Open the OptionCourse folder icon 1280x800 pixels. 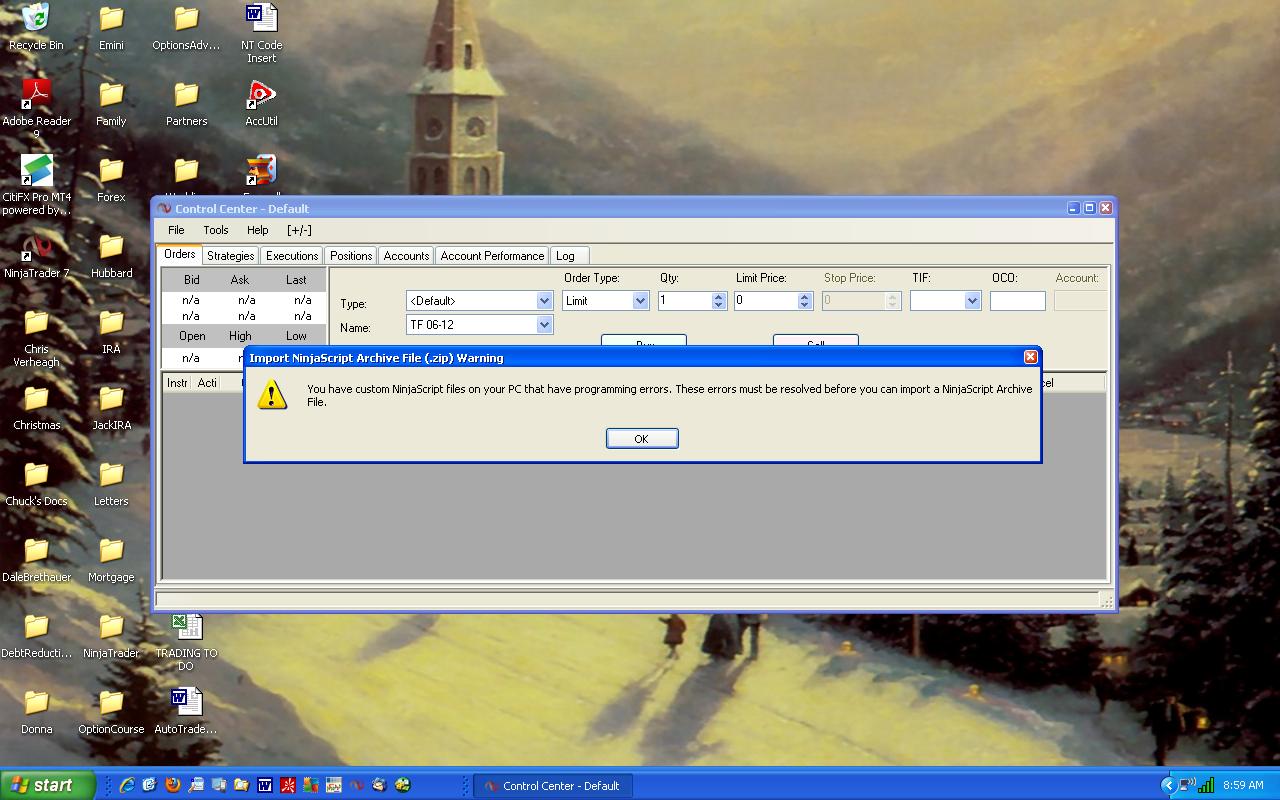[111, 712]
